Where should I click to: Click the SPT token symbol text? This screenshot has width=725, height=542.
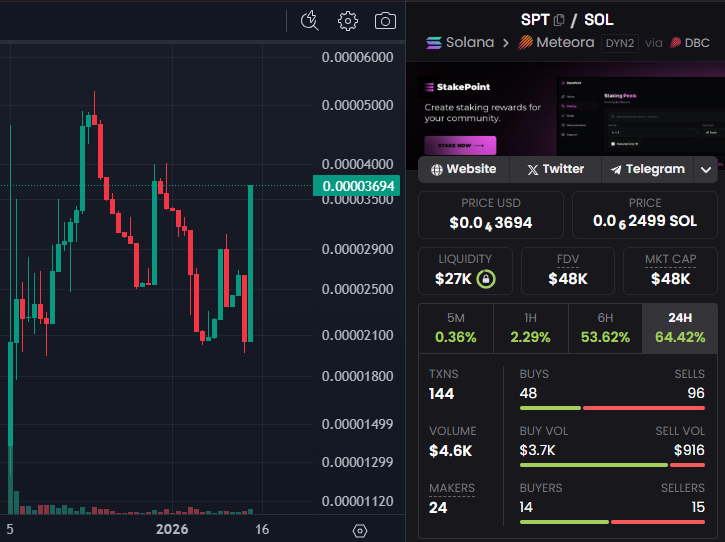click(535, 20)
